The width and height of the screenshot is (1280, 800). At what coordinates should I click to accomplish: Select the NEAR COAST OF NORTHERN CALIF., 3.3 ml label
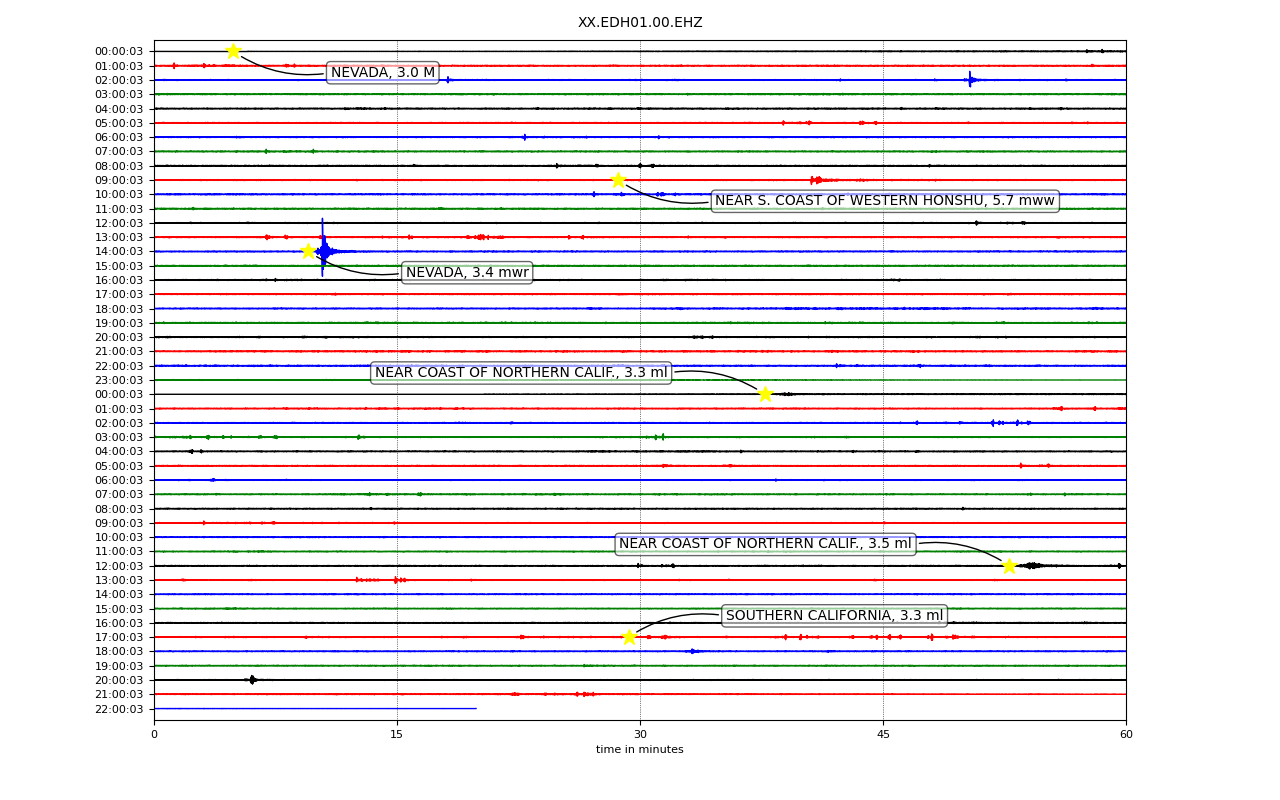[x=521, y=373]
